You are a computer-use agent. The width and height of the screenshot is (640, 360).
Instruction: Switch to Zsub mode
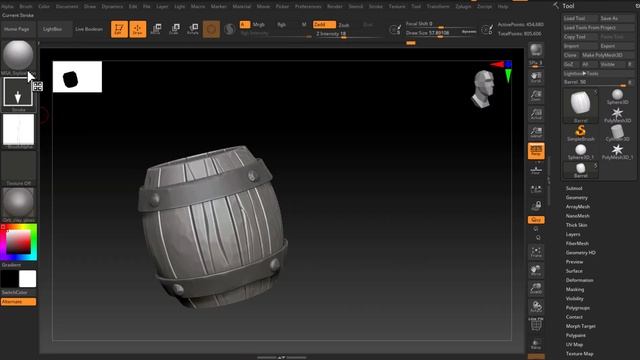[344, 25]
